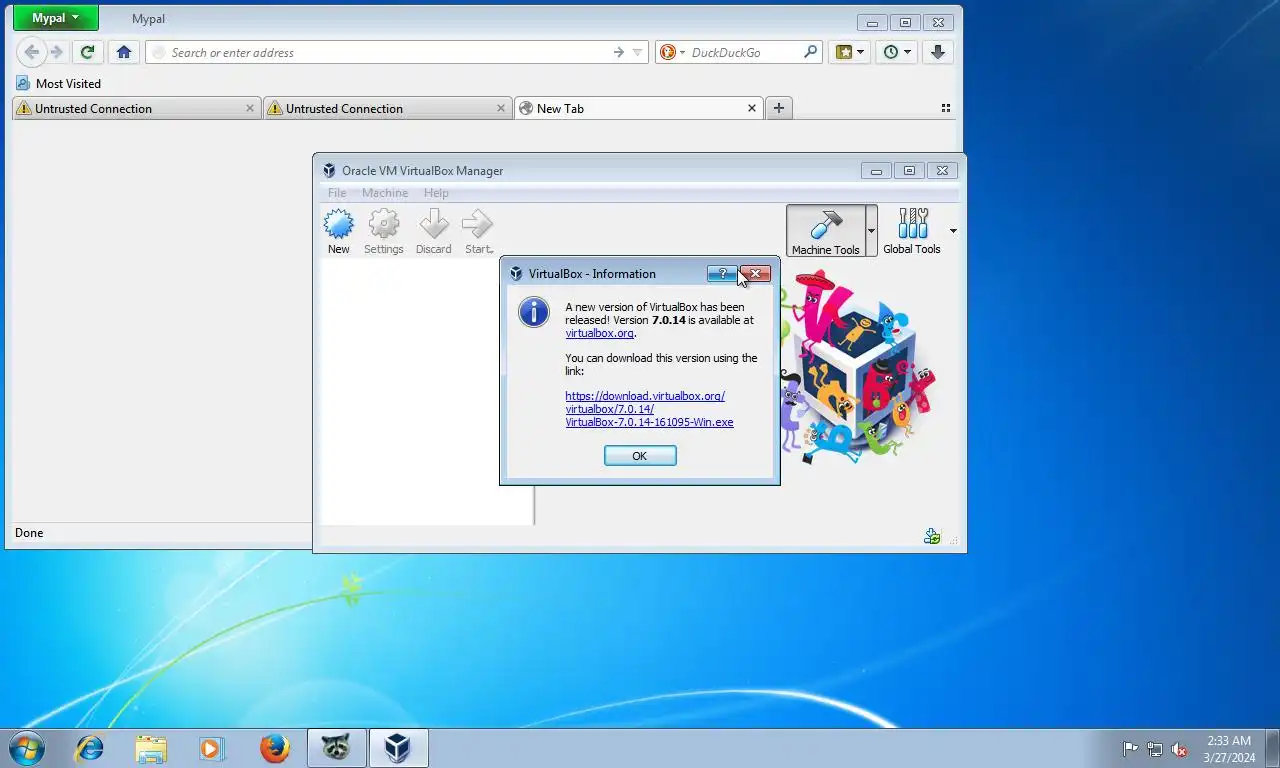This screenshot has height=768, width=1280.
Task: Click the network icon in system tray
Action: (1155, 748)
